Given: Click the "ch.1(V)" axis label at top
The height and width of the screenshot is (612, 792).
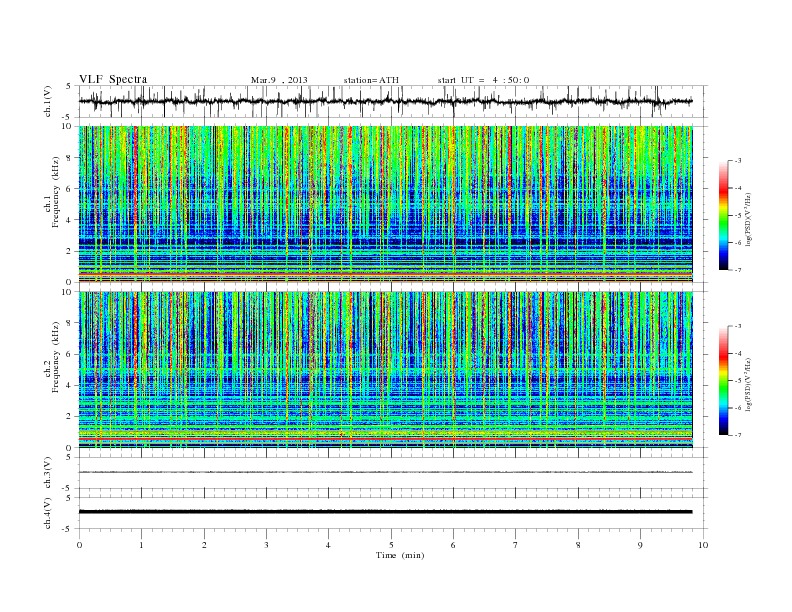Looking at the screenshot, I should [x=48, y=101].
